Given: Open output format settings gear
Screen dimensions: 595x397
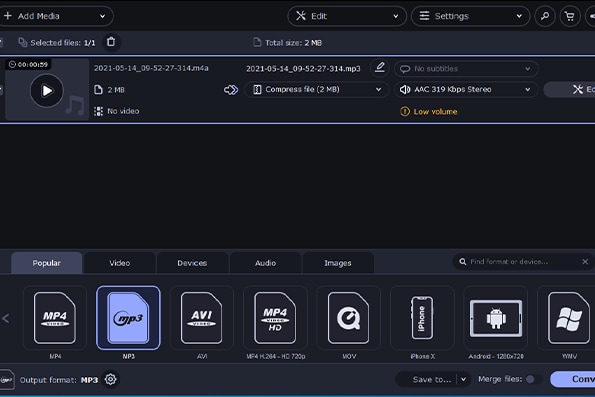Looking at the screenshot, I should click(x=110, y=379).
